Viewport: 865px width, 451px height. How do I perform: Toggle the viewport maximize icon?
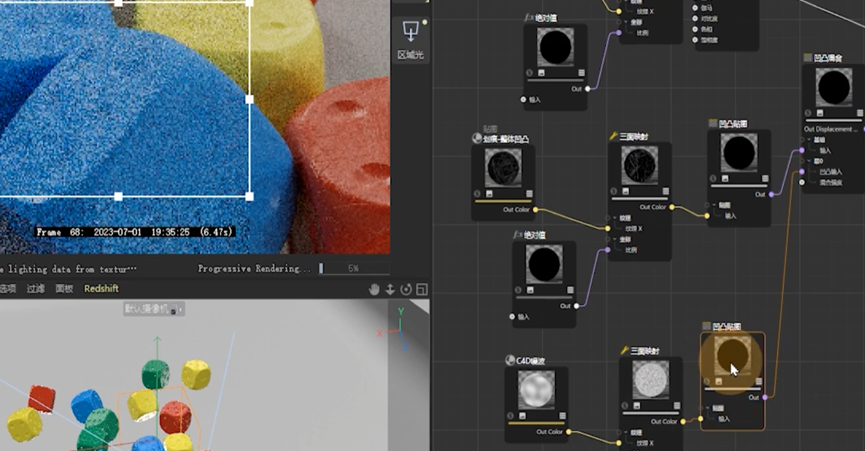click(421, 289)
